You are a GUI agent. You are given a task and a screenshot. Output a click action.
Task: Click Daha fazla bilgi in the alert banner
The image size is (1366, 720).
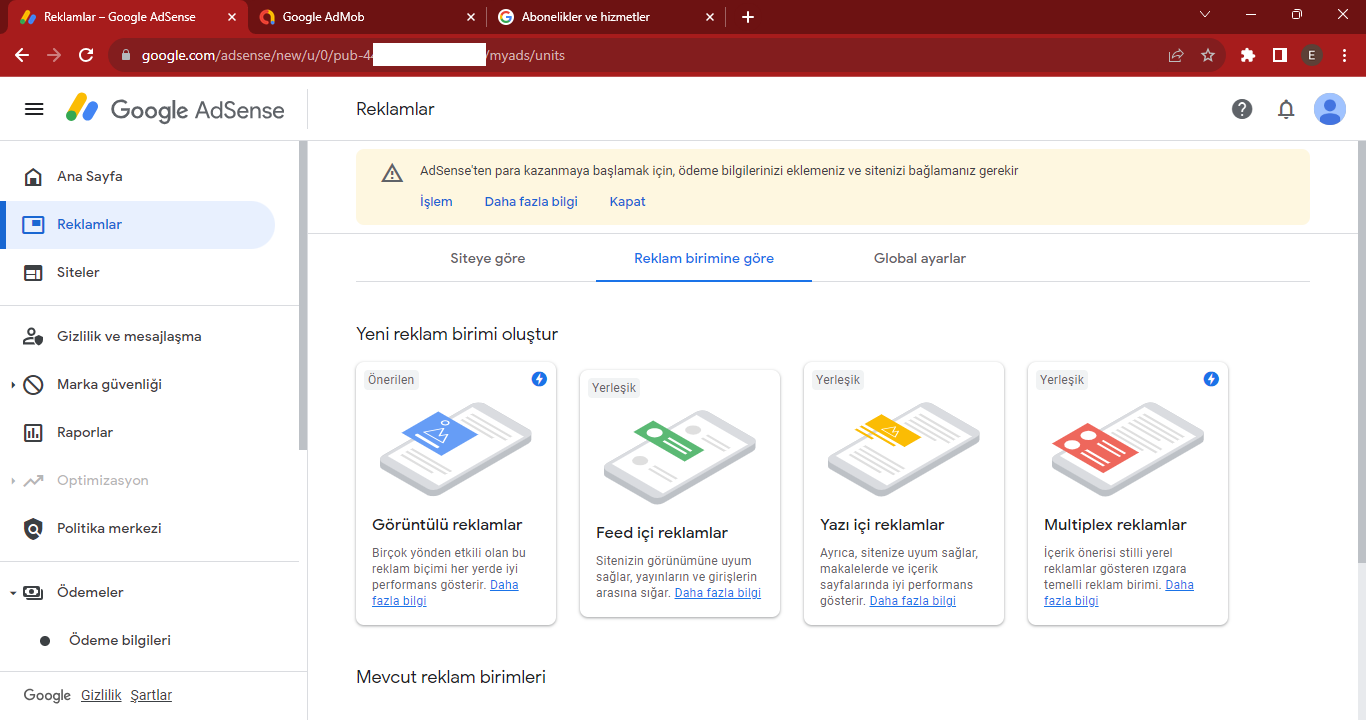point(531,202)
